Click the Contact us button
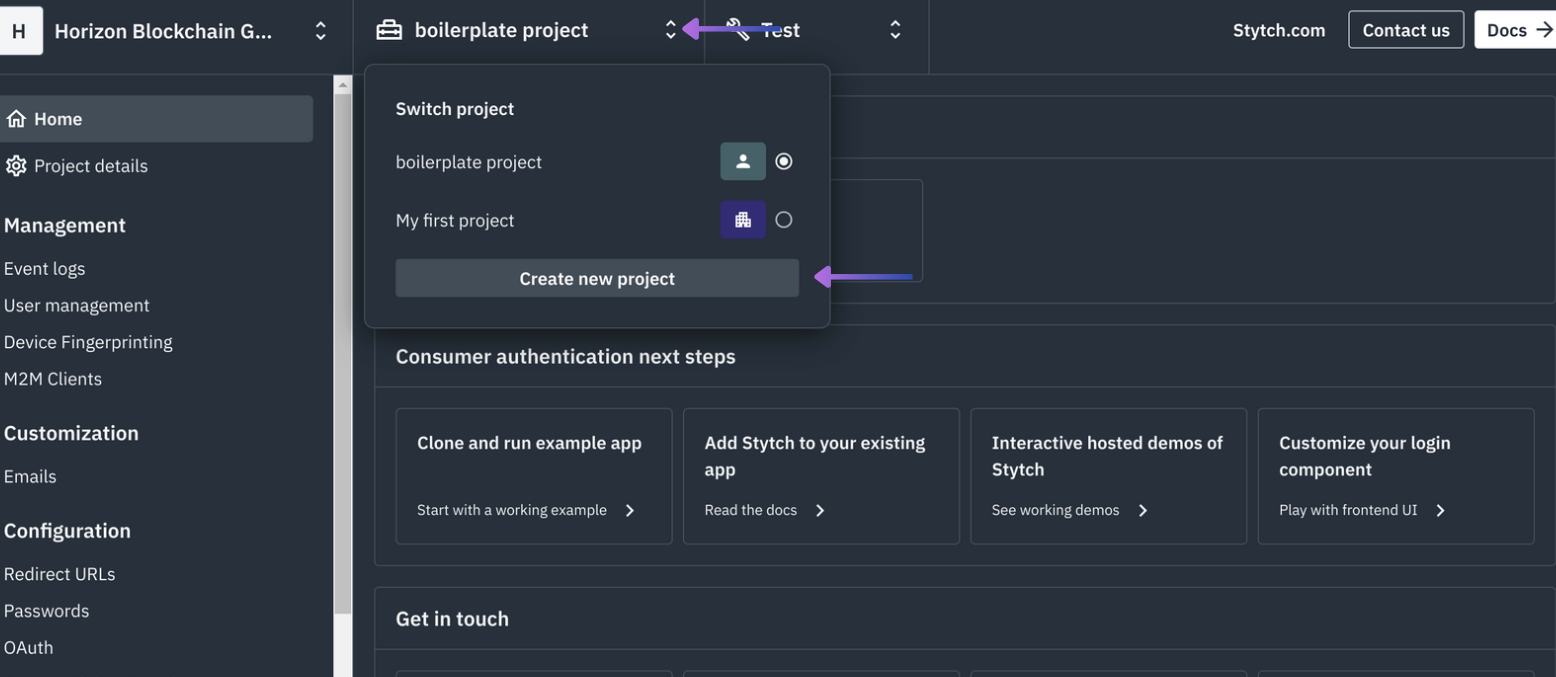Screen dimensions: 1556x677 tap(1406, 30)
